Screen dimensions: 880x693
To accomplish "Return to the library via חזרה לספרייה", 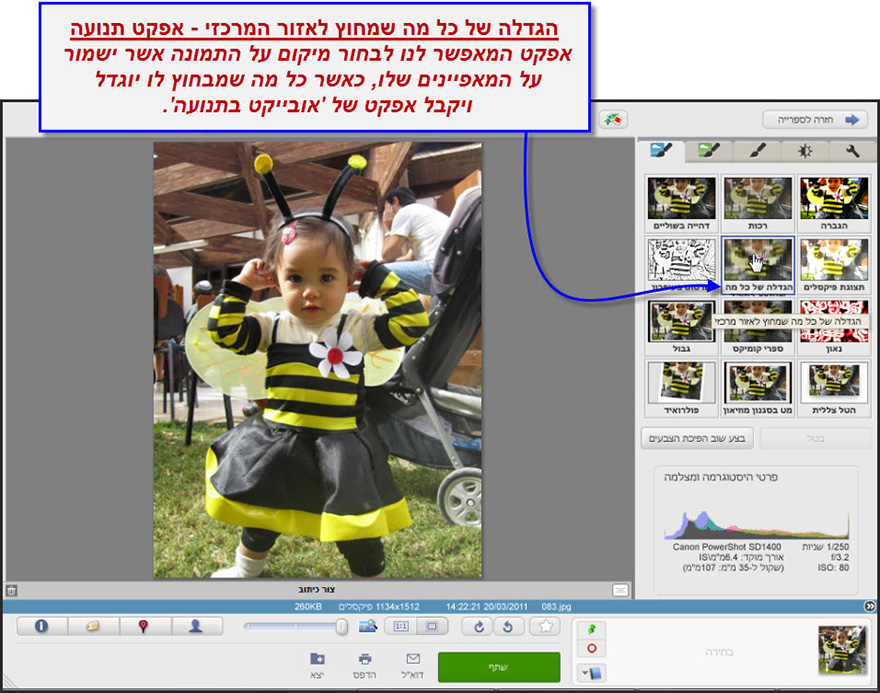I will click(813, 118).
